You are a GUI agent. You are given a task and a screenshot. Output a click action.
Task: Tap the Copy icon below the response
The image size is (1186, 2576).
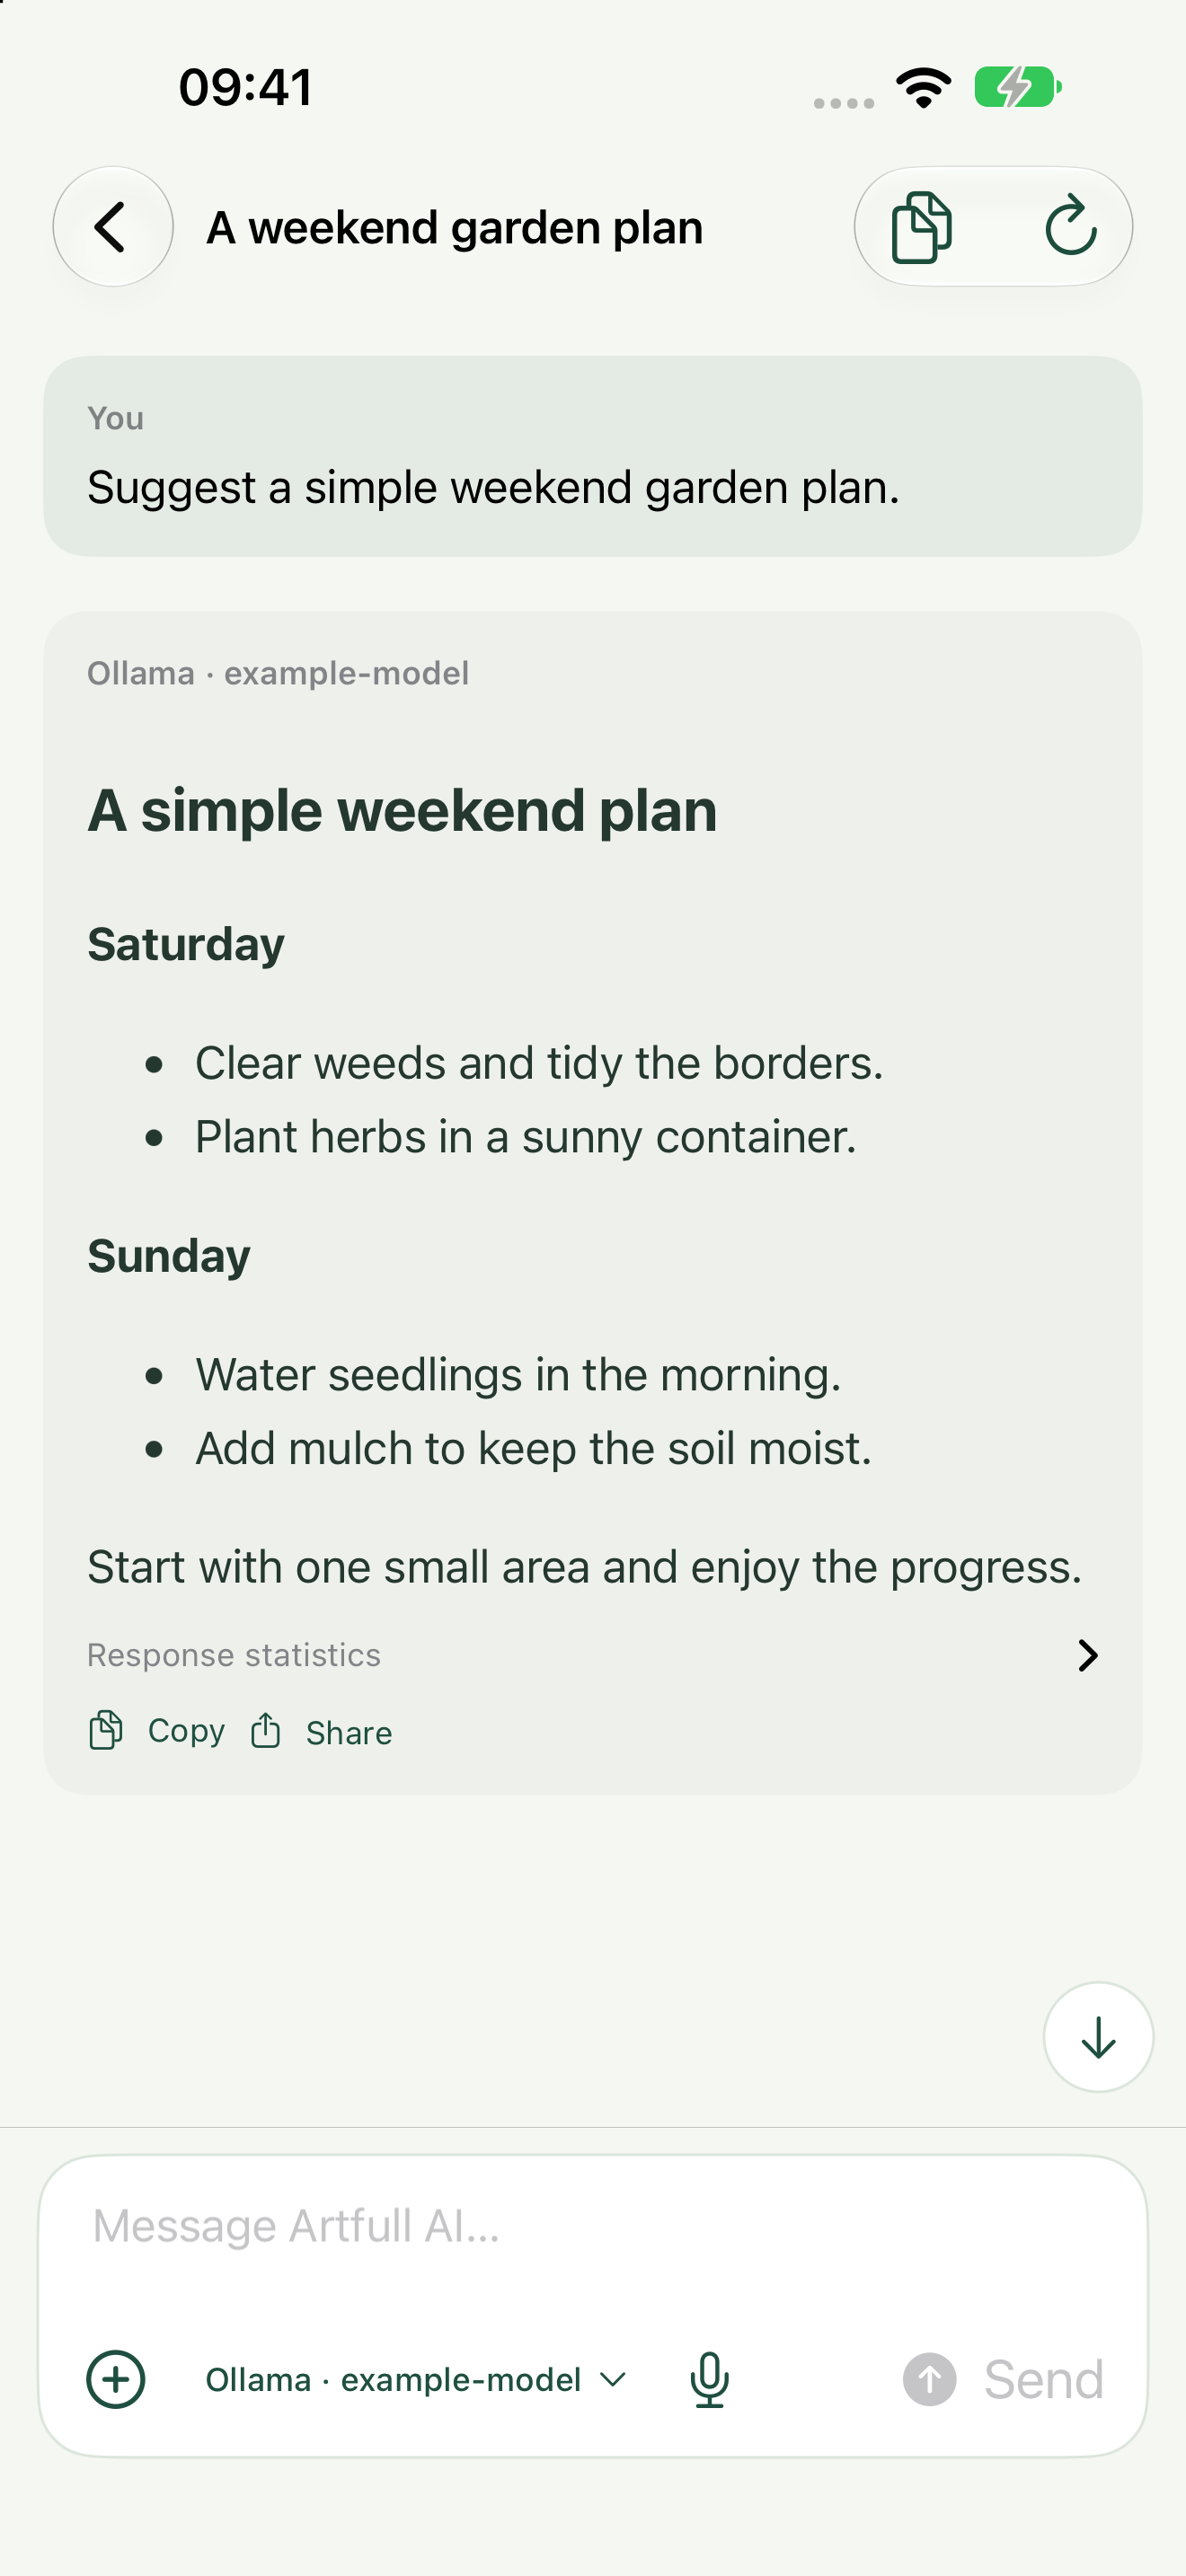tap(105, 1731)
